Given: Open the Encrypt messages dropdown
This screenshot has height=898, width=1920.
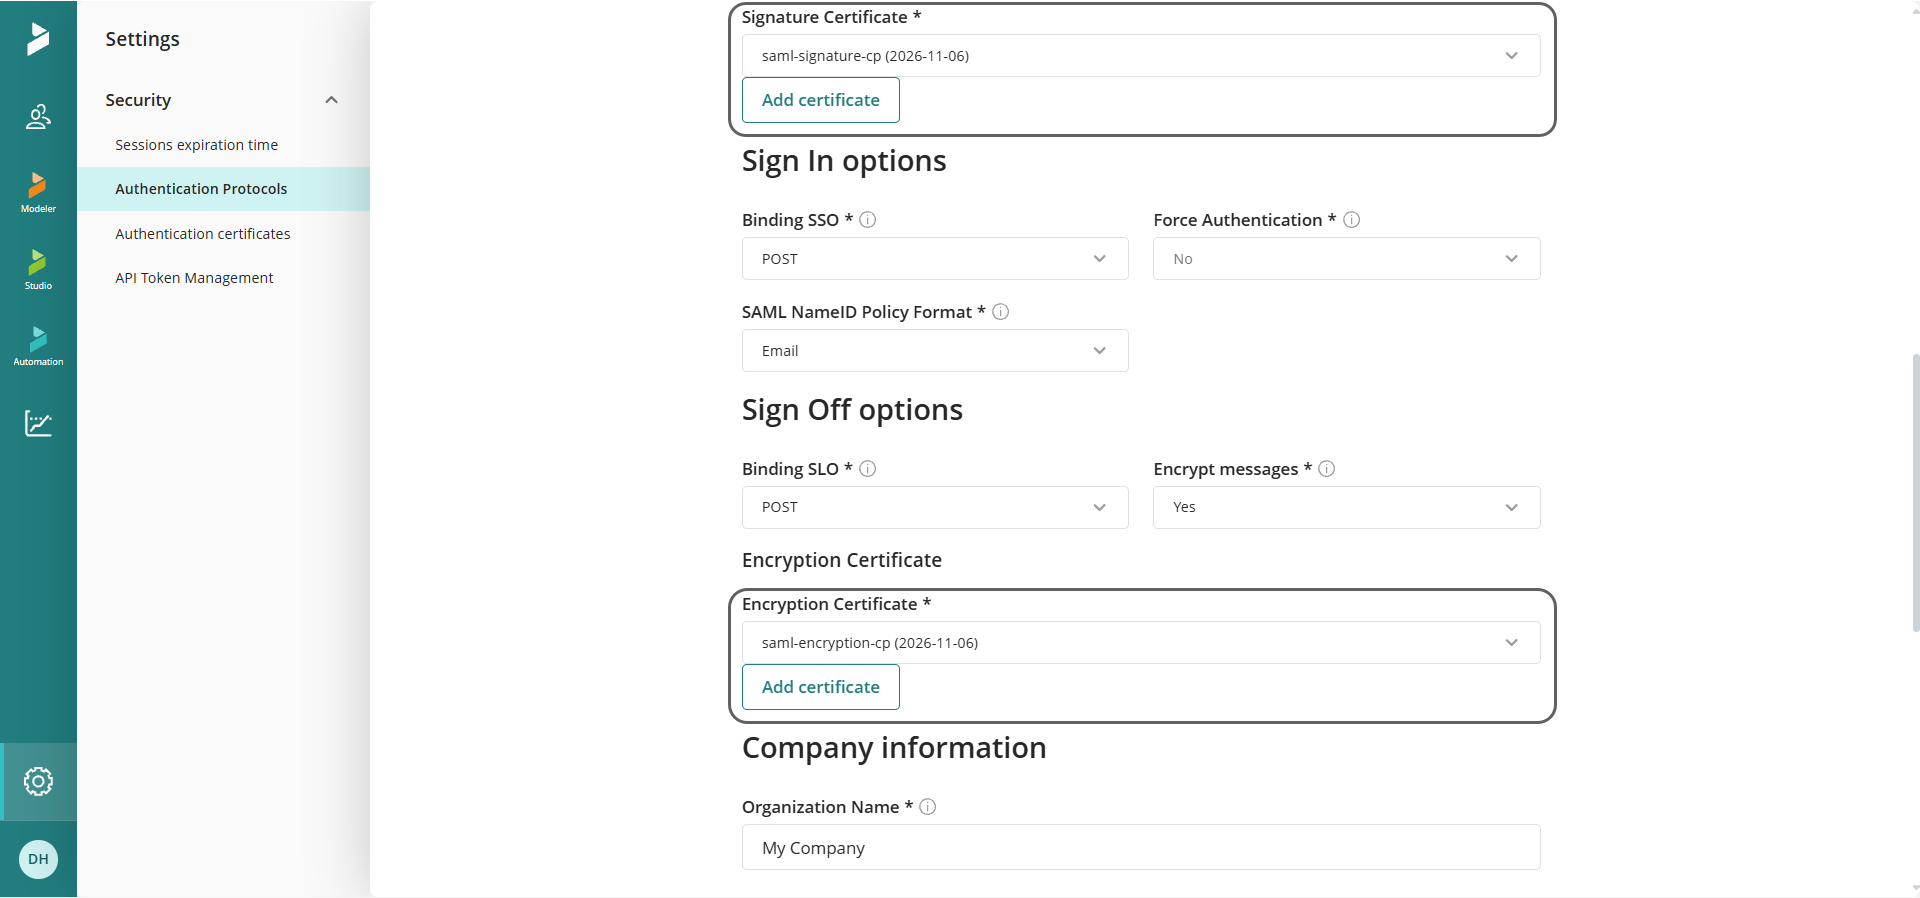Looking at the screenshot, I should [1347, 507].
